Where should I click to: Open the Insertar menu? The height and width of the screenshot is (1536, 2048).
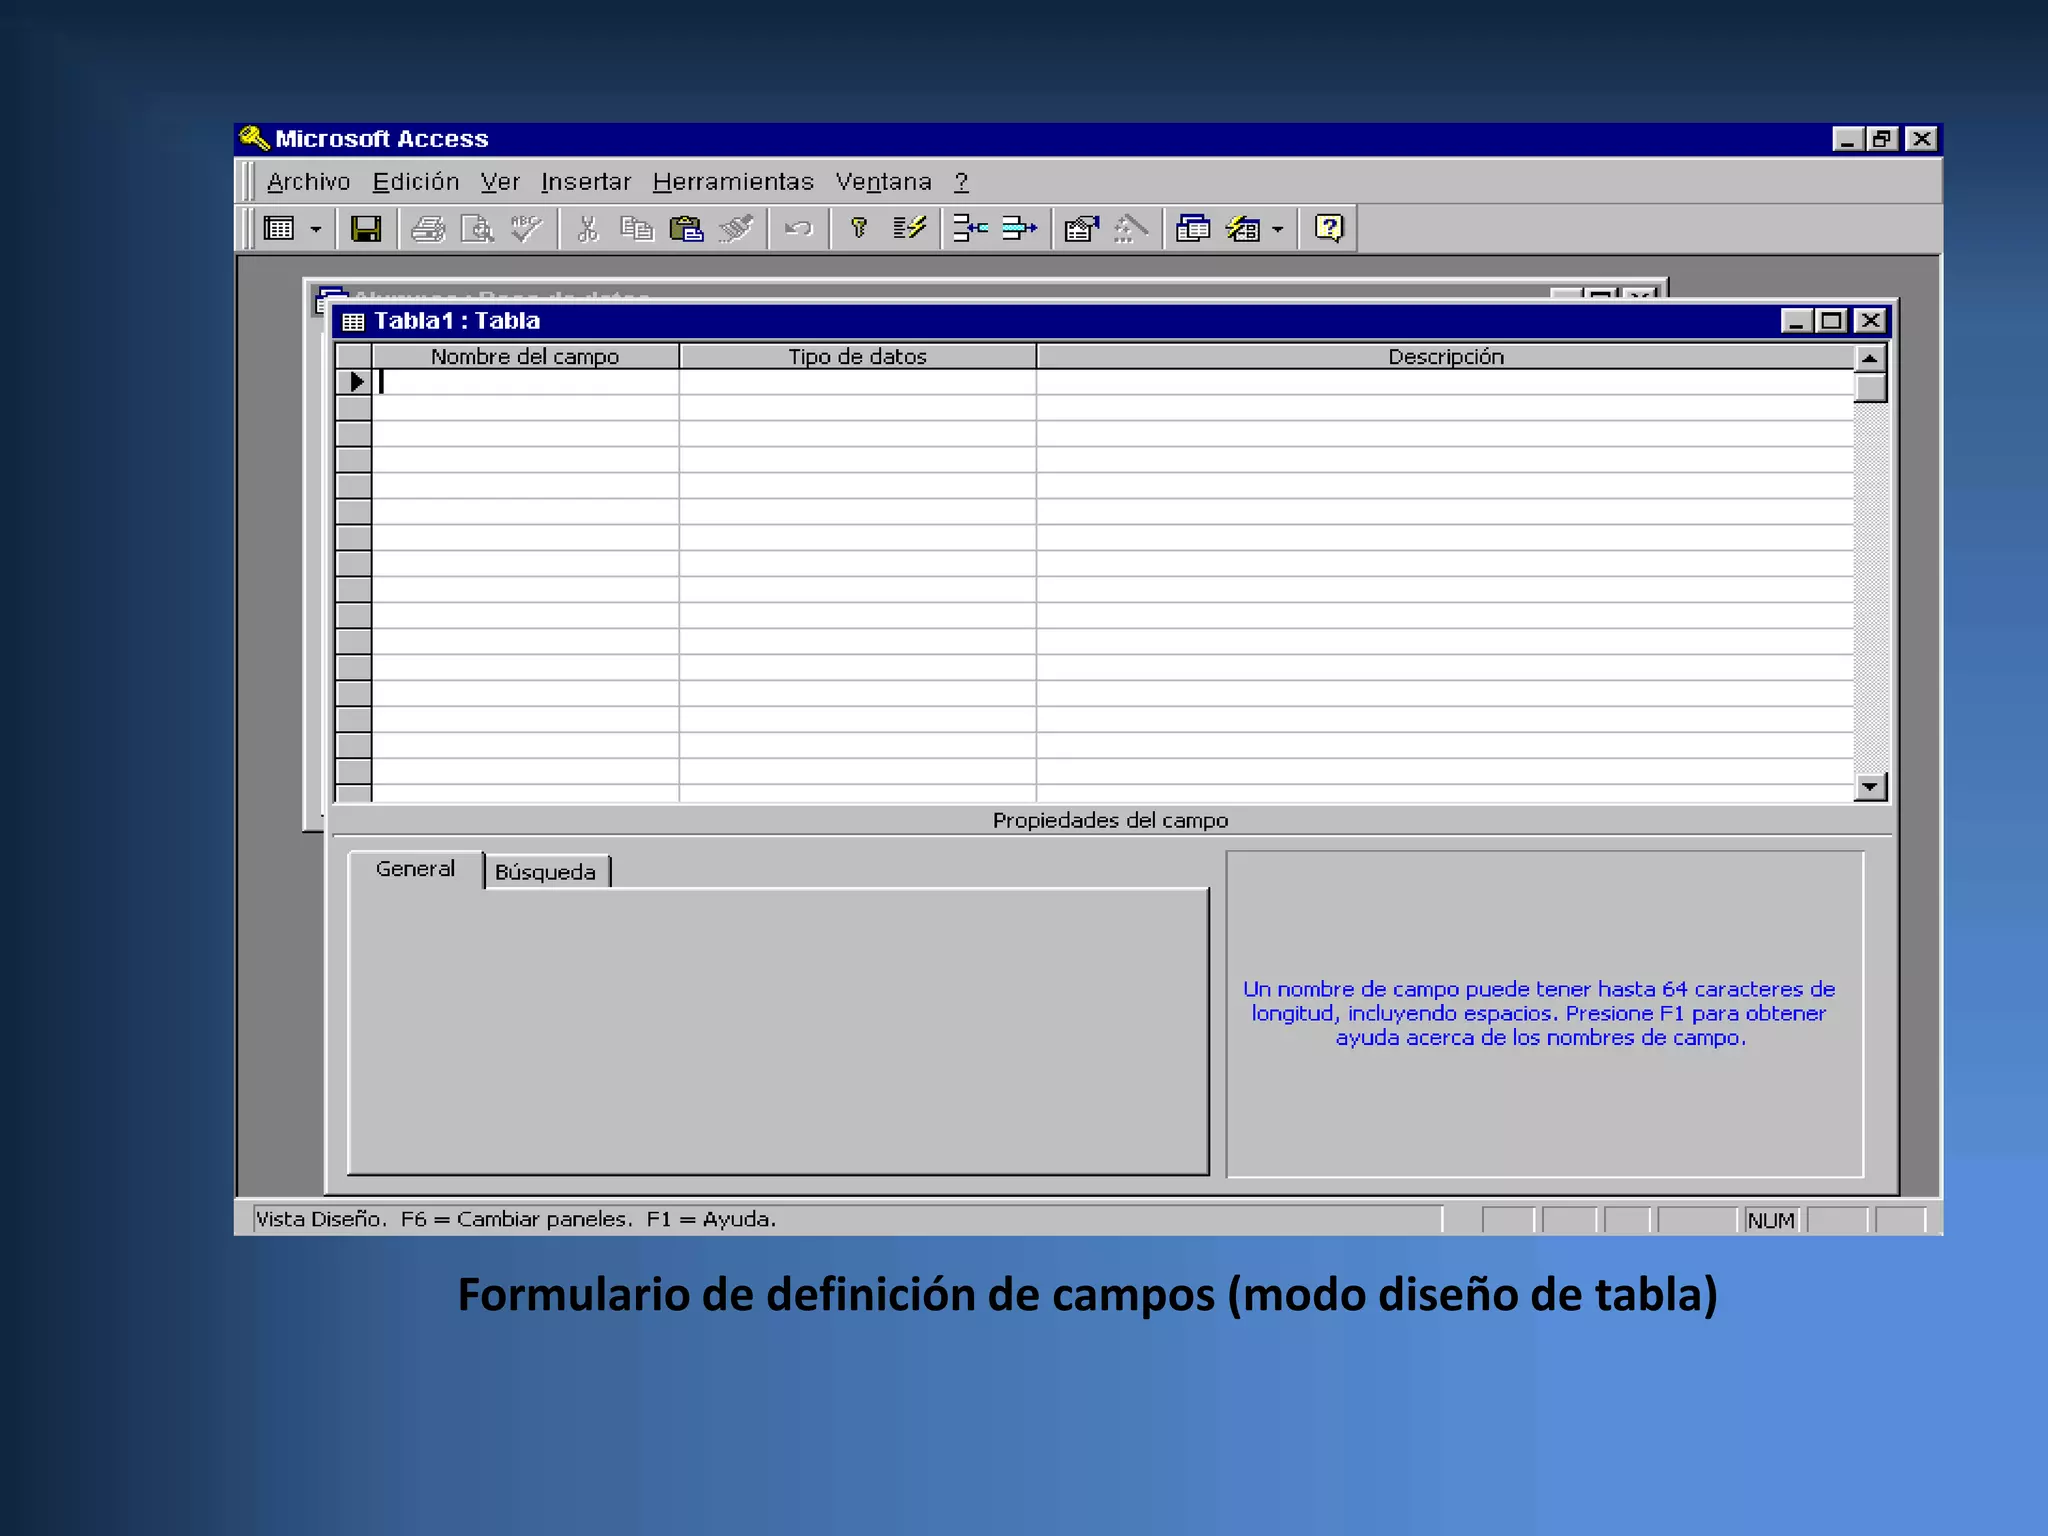(585, 182)
